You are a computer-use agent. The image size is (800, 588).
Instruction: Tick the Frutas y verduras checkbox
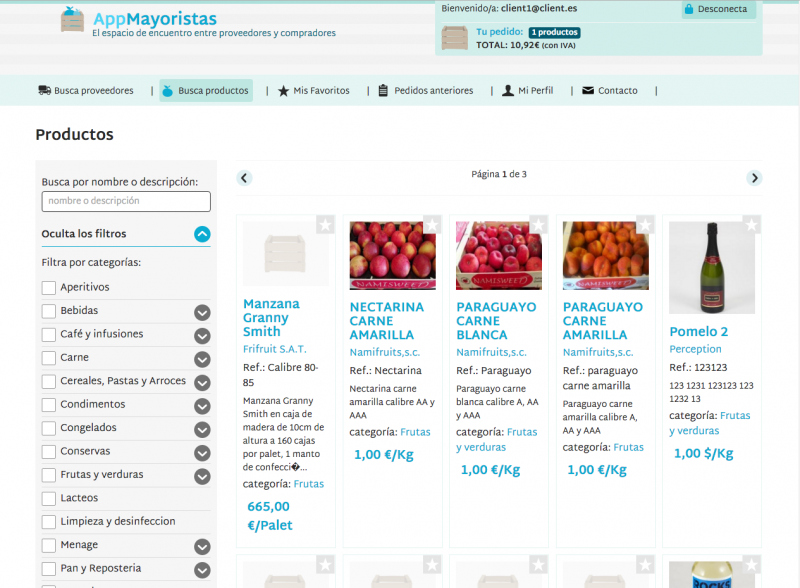49,475
